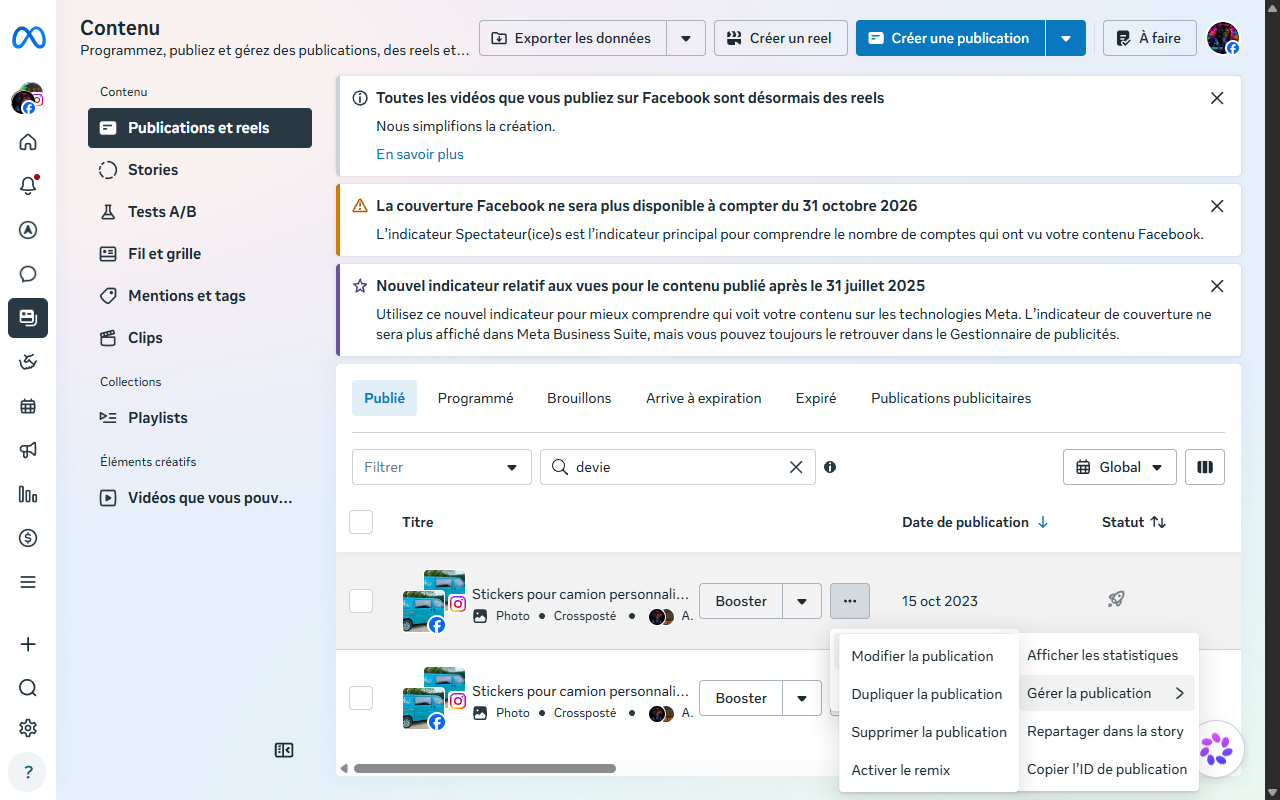Click the Créer un reel button
1280x800 pixels.
pos(781,38)
